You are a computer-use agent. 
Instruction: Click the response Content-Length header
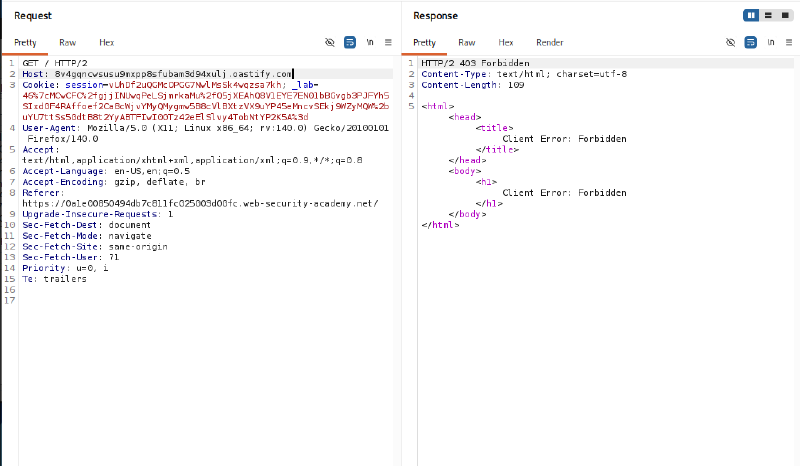pyautogui.click(x=472, y=85)
